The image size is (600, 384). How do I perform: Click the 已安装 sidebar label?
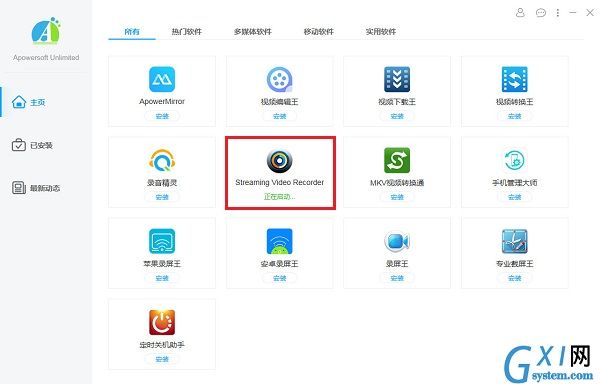(41, 145)
